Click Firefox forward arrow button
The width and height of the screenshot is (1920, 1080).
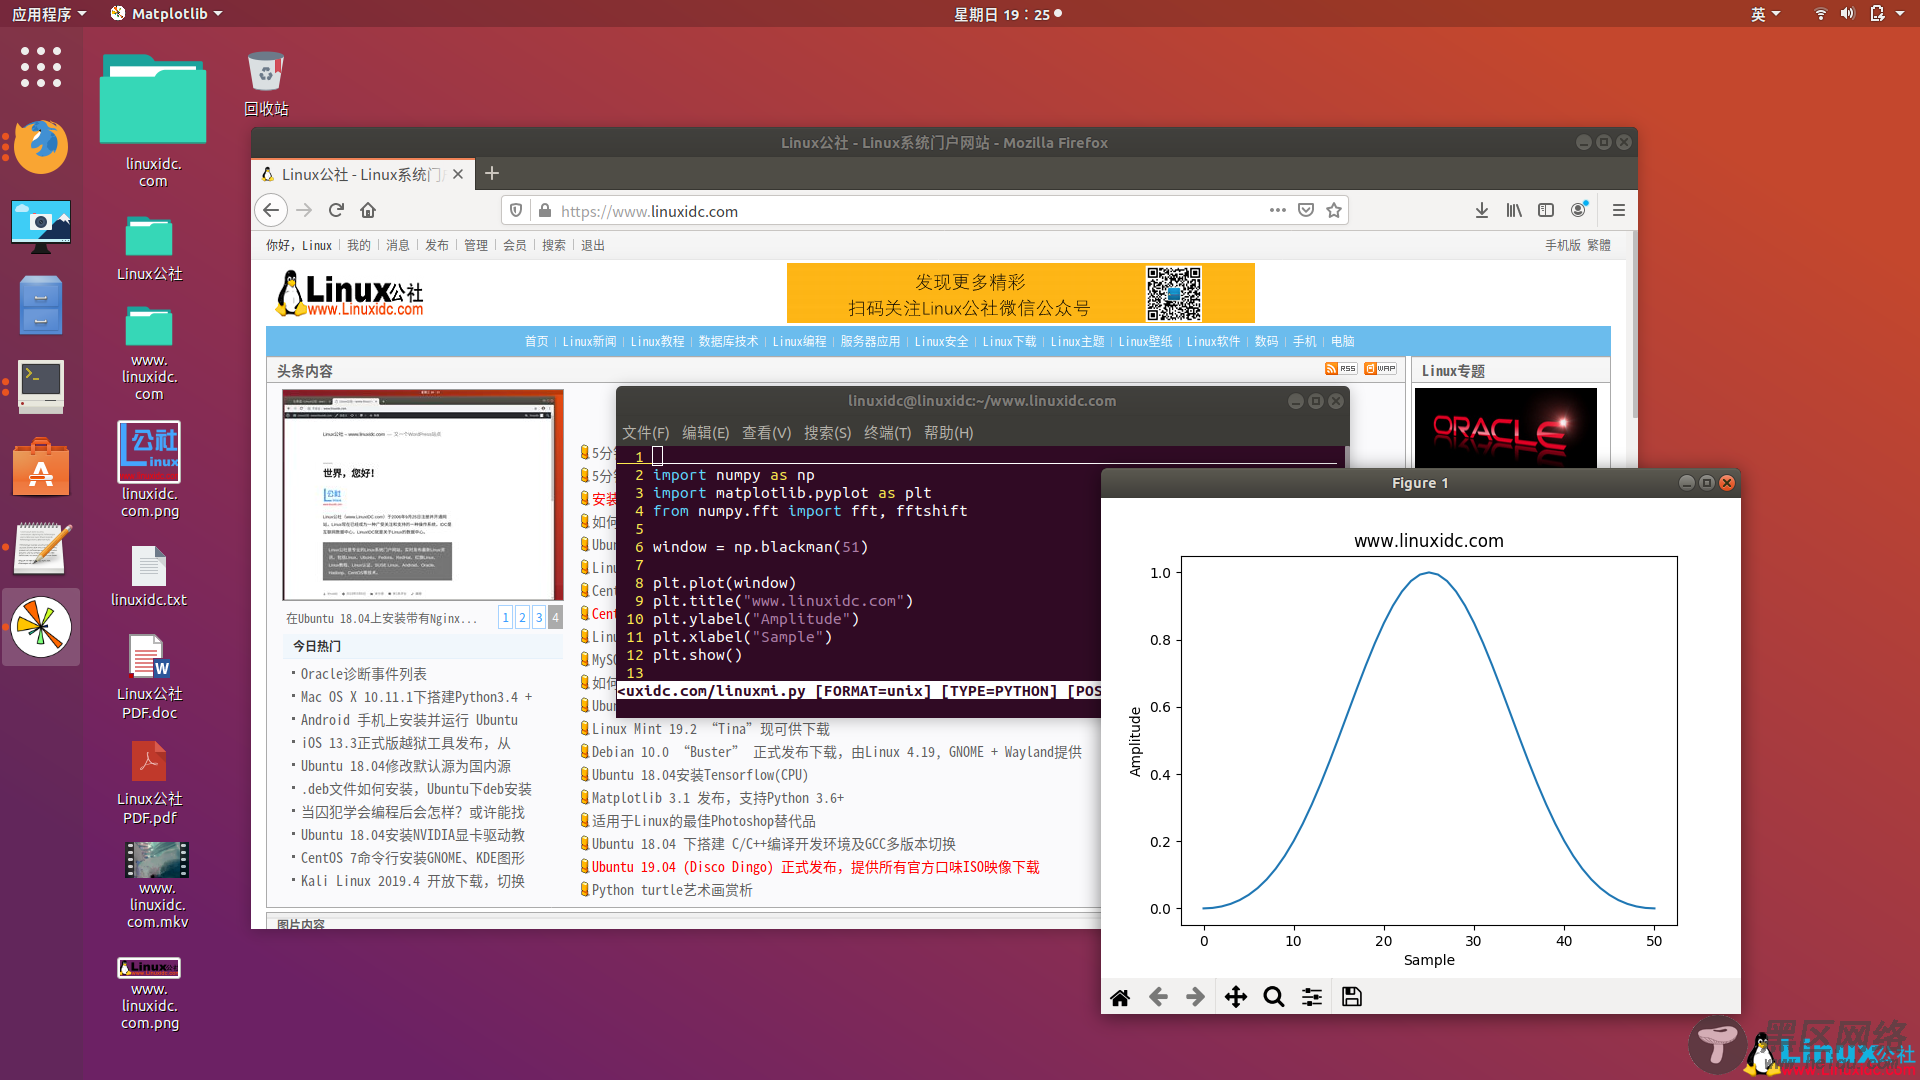click(x=304, y=210)
